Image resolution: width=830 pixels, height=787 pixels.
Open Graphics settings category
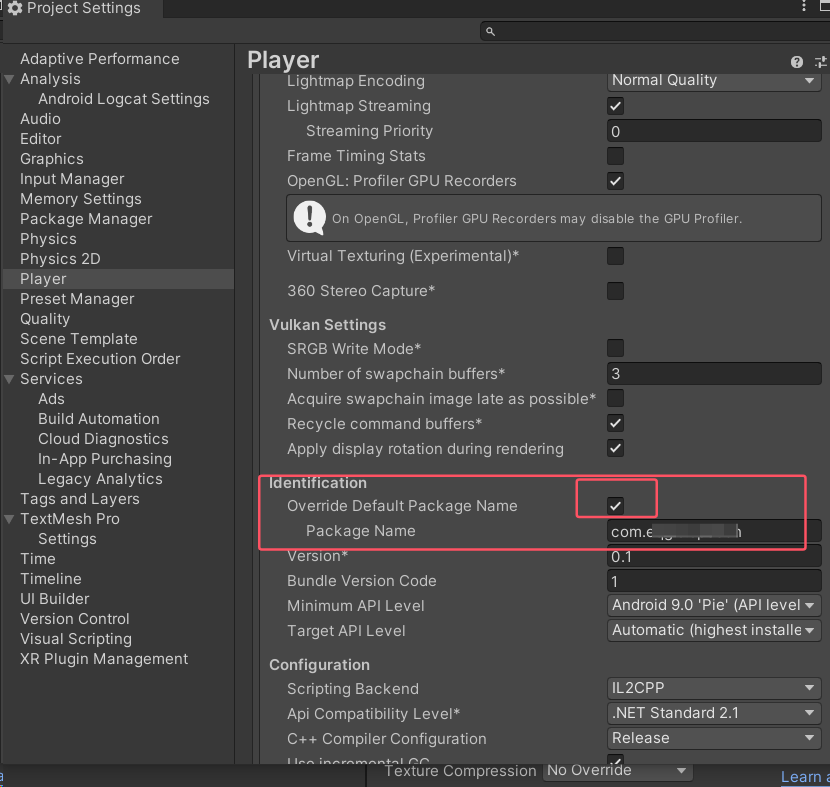(x=52, y=159)
